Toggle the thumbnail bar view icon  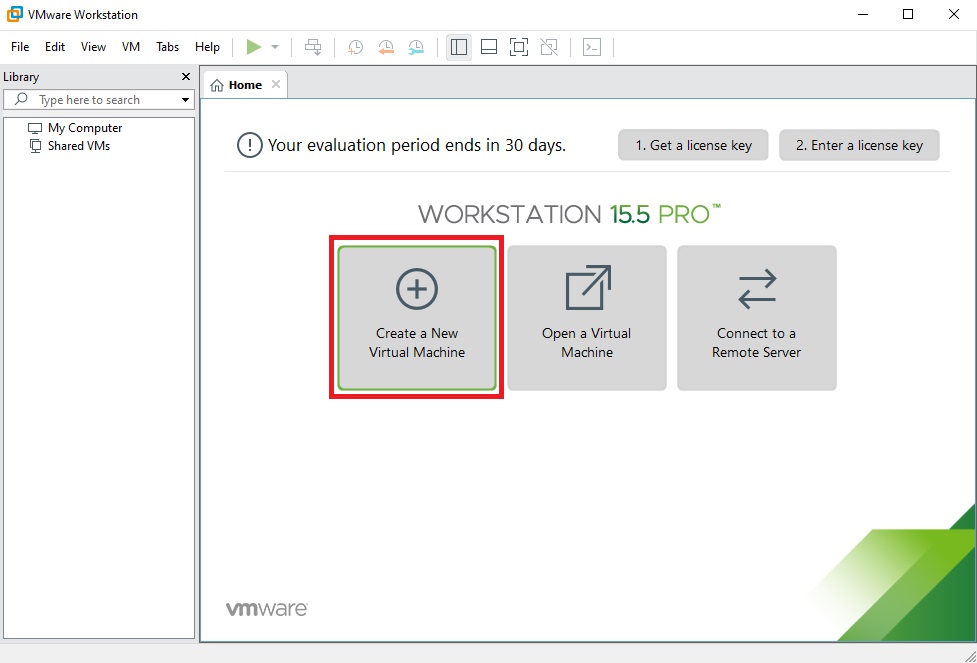click(489, 47)
